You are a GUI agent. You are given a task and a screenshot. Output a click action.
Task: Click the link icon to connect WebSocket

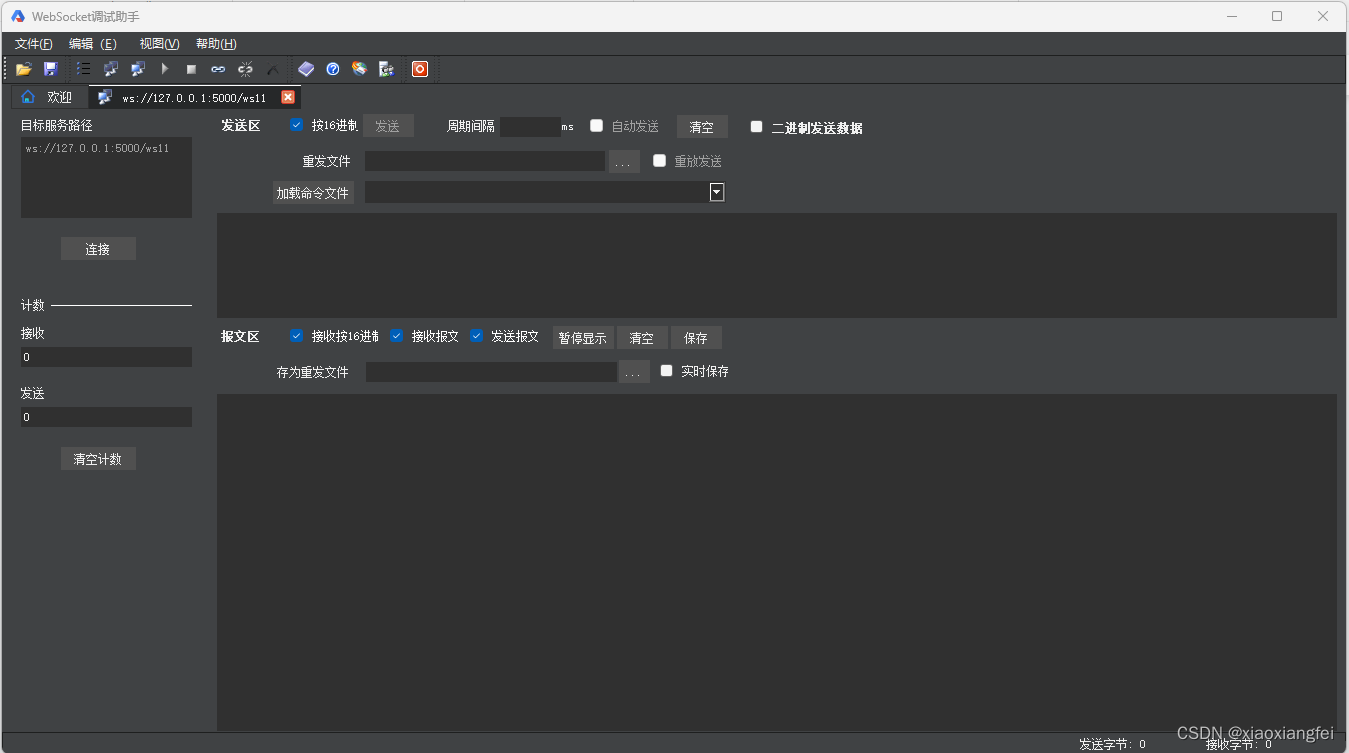tap(217, 68)
